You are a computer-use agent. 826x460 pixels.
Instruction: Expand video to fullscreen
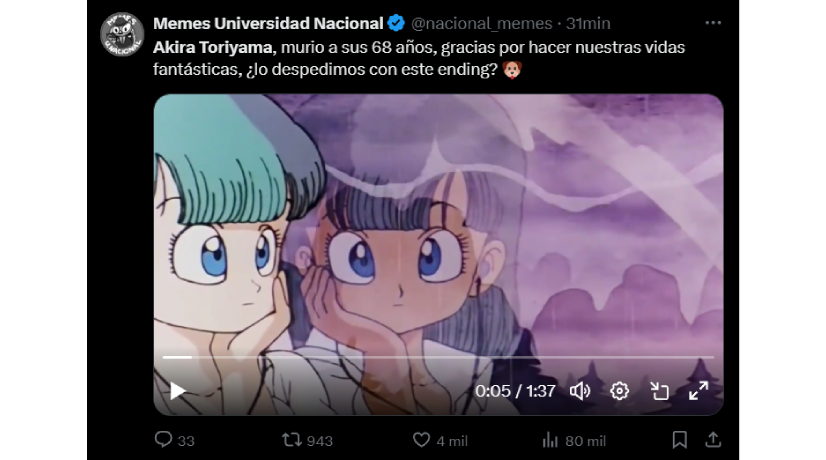click(699, 391)
